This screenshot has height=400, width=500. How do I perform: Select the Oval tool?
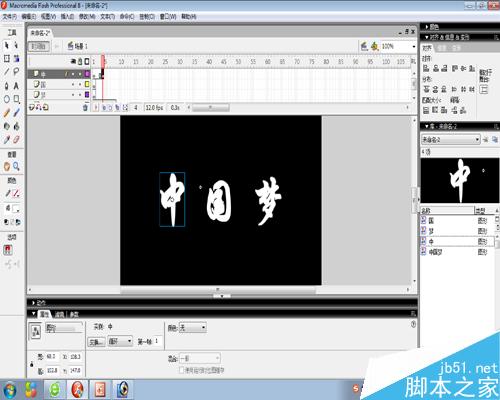7,99
